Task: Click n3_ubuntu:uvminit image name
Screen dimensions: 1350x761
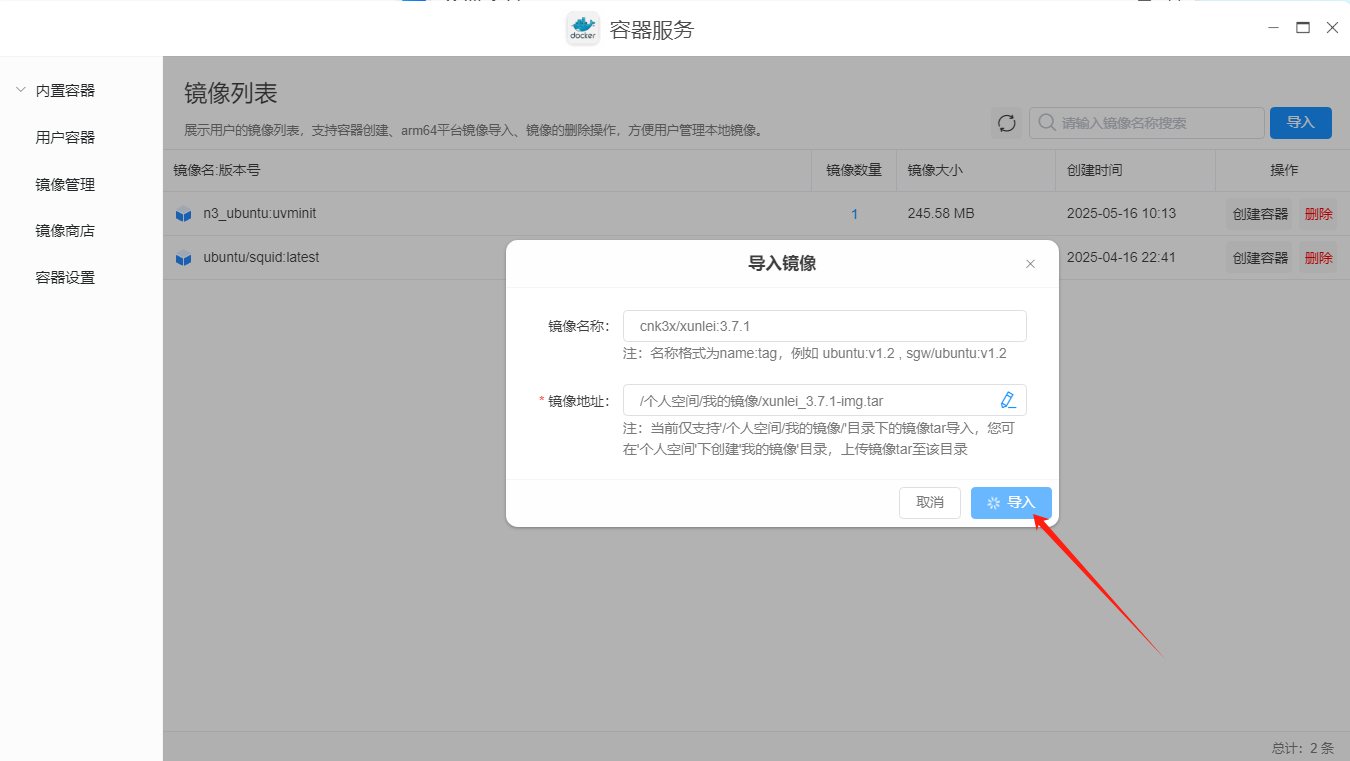Action: click(260, 213)
